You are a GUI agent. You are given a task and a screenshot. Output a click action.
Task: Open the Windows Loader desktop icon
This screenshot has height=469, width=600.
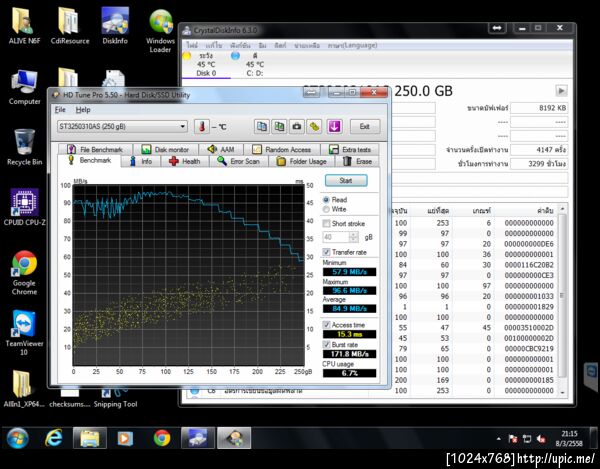(160, 31)
